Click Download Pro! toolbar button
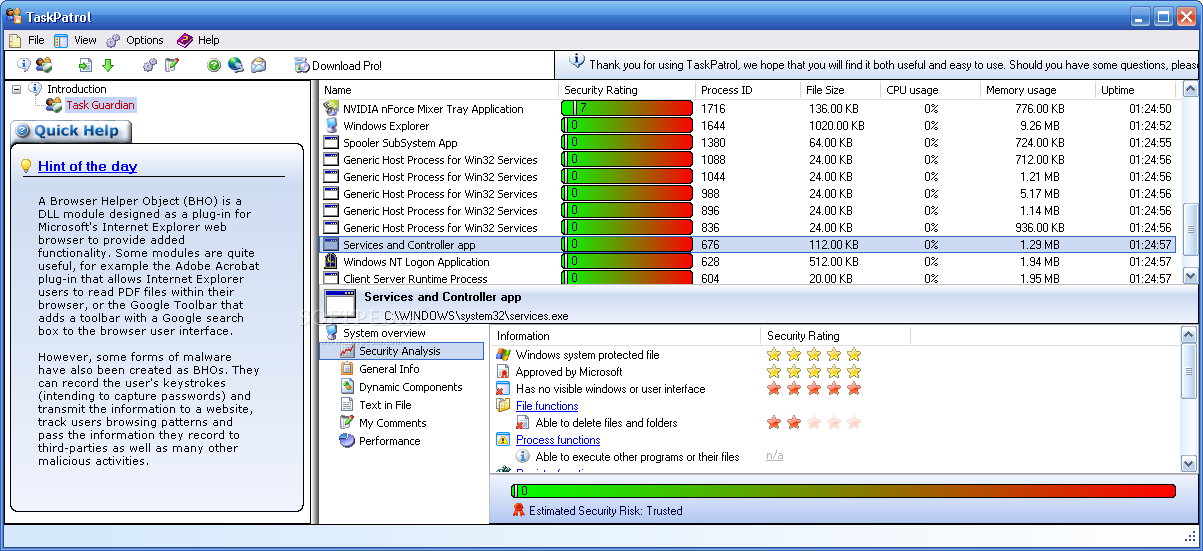Screen dimensions: 1203x551 pos(338,66)
